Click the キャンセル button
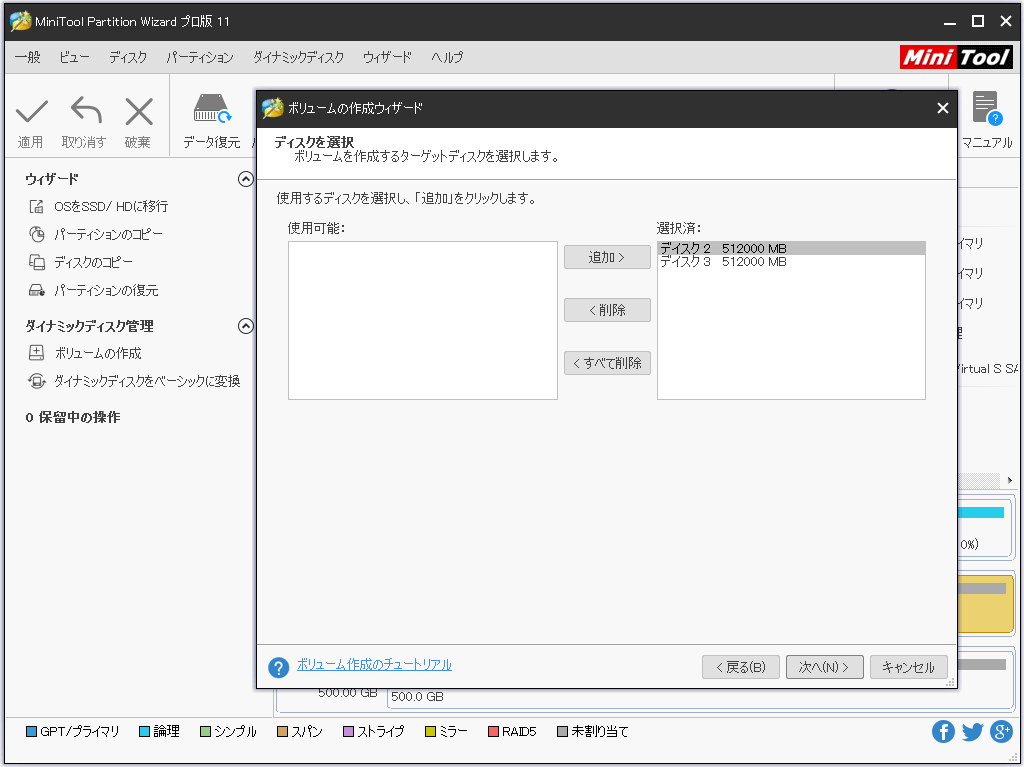Viewport: 1024px width, 767px height. pos(908,667)
